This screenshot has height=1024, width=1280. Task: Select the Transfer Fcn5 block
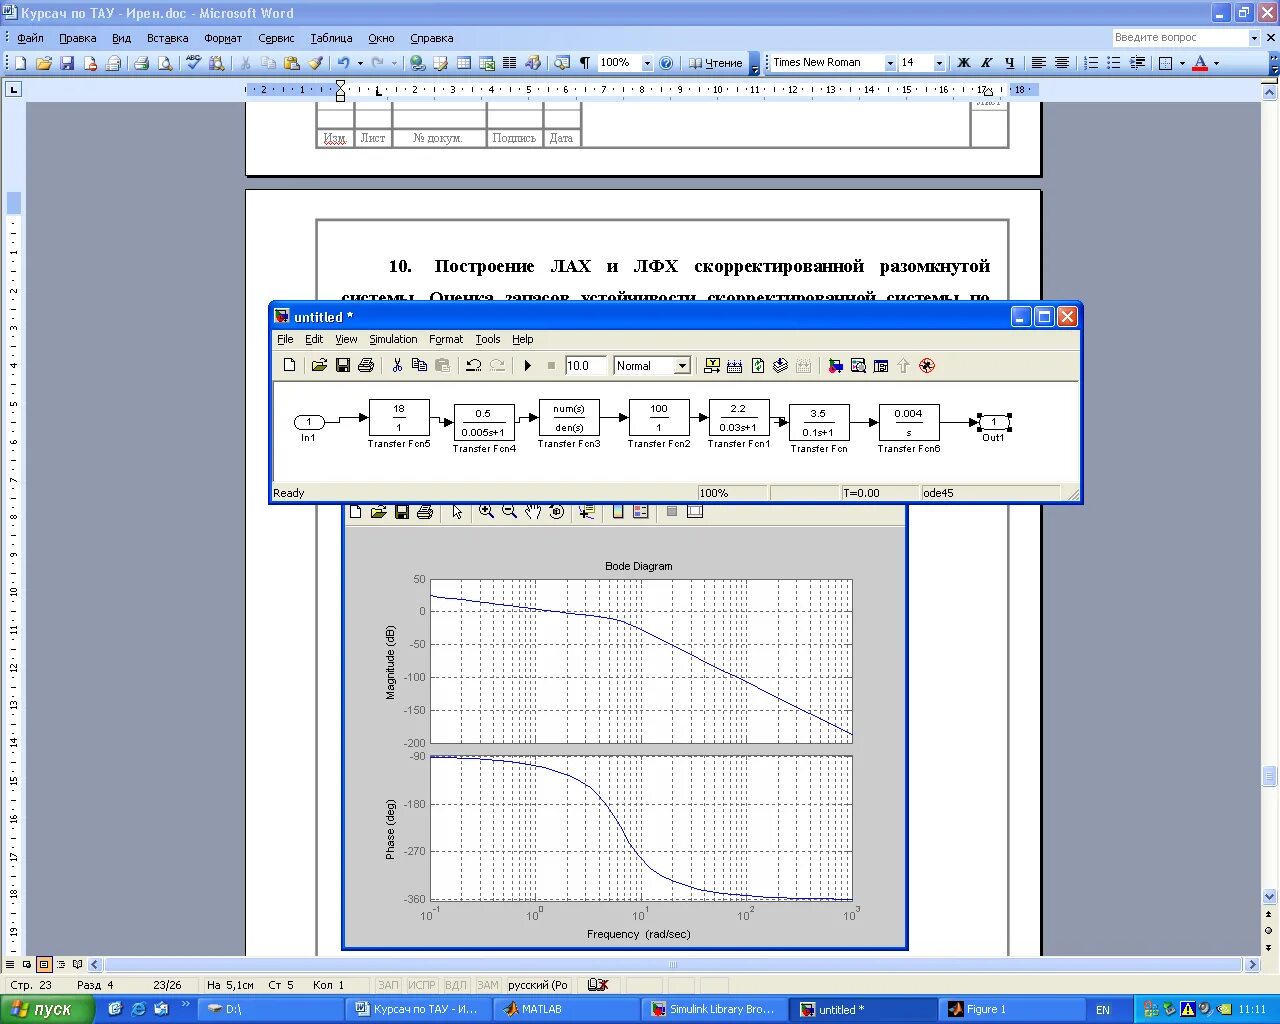coord(399,418)
